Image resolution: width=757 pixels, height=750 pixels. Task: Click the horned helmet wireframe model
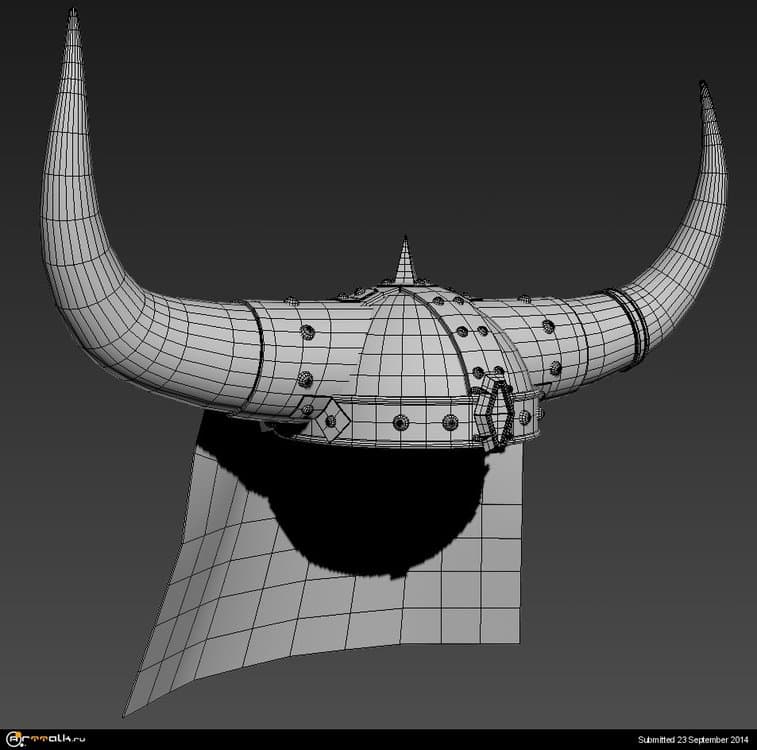point(384,362)
